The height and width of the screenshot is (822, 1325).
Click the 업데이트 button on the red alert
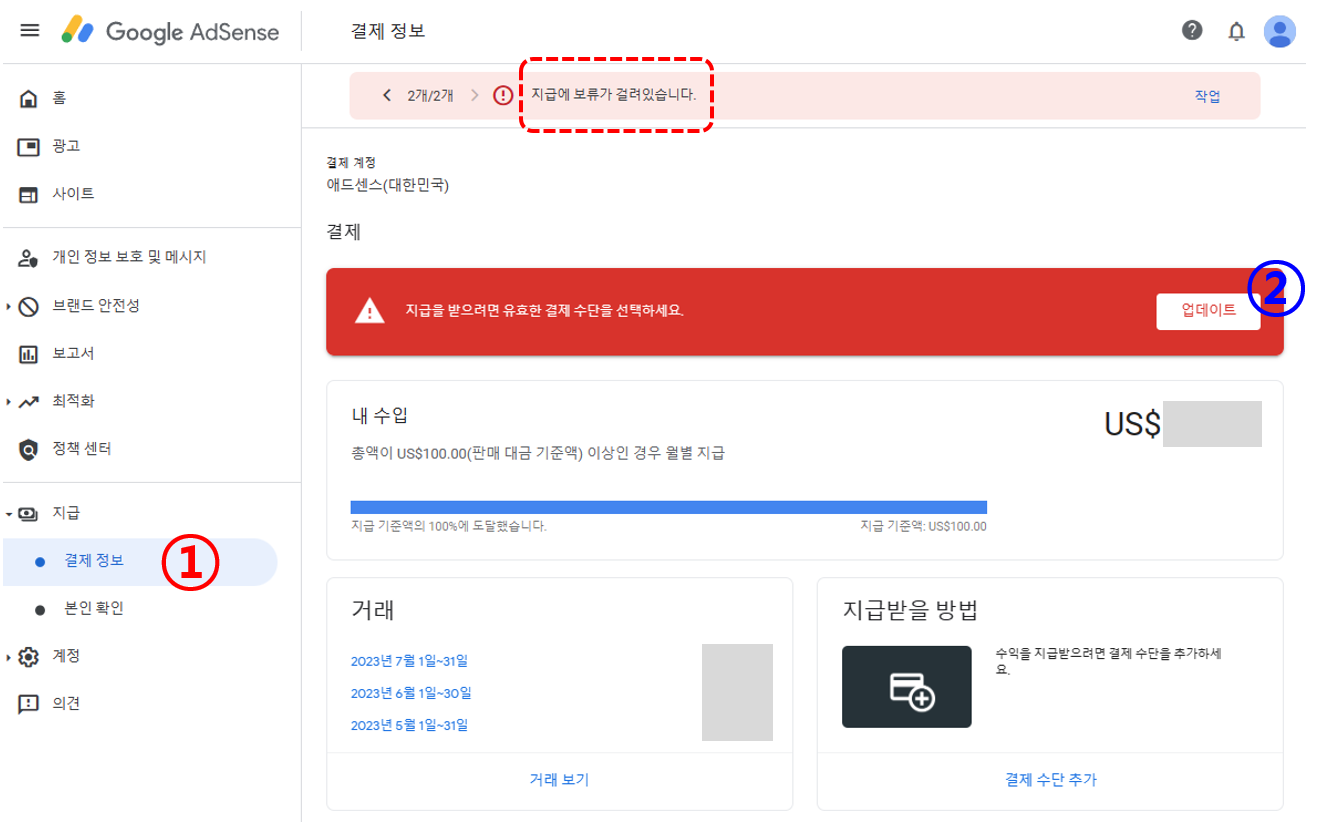point(1208,311)
